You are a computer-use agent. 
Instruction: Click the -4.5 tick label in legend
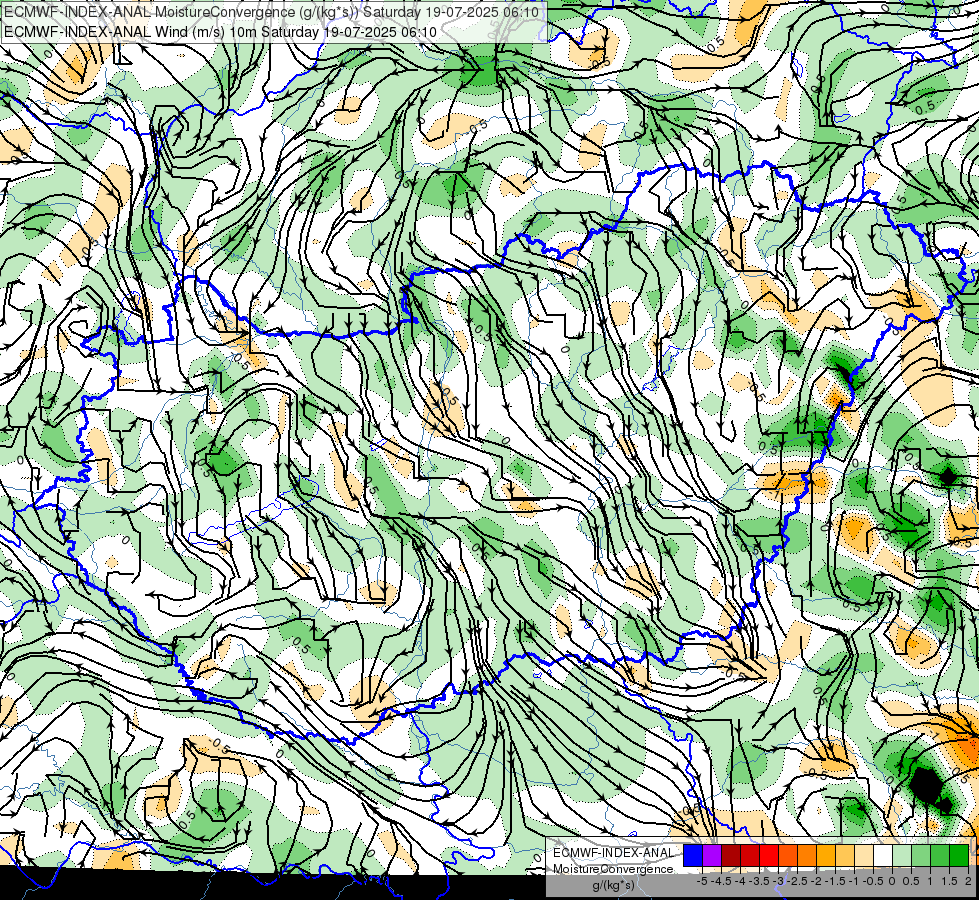pyautogui.click(x=721, y=881)
